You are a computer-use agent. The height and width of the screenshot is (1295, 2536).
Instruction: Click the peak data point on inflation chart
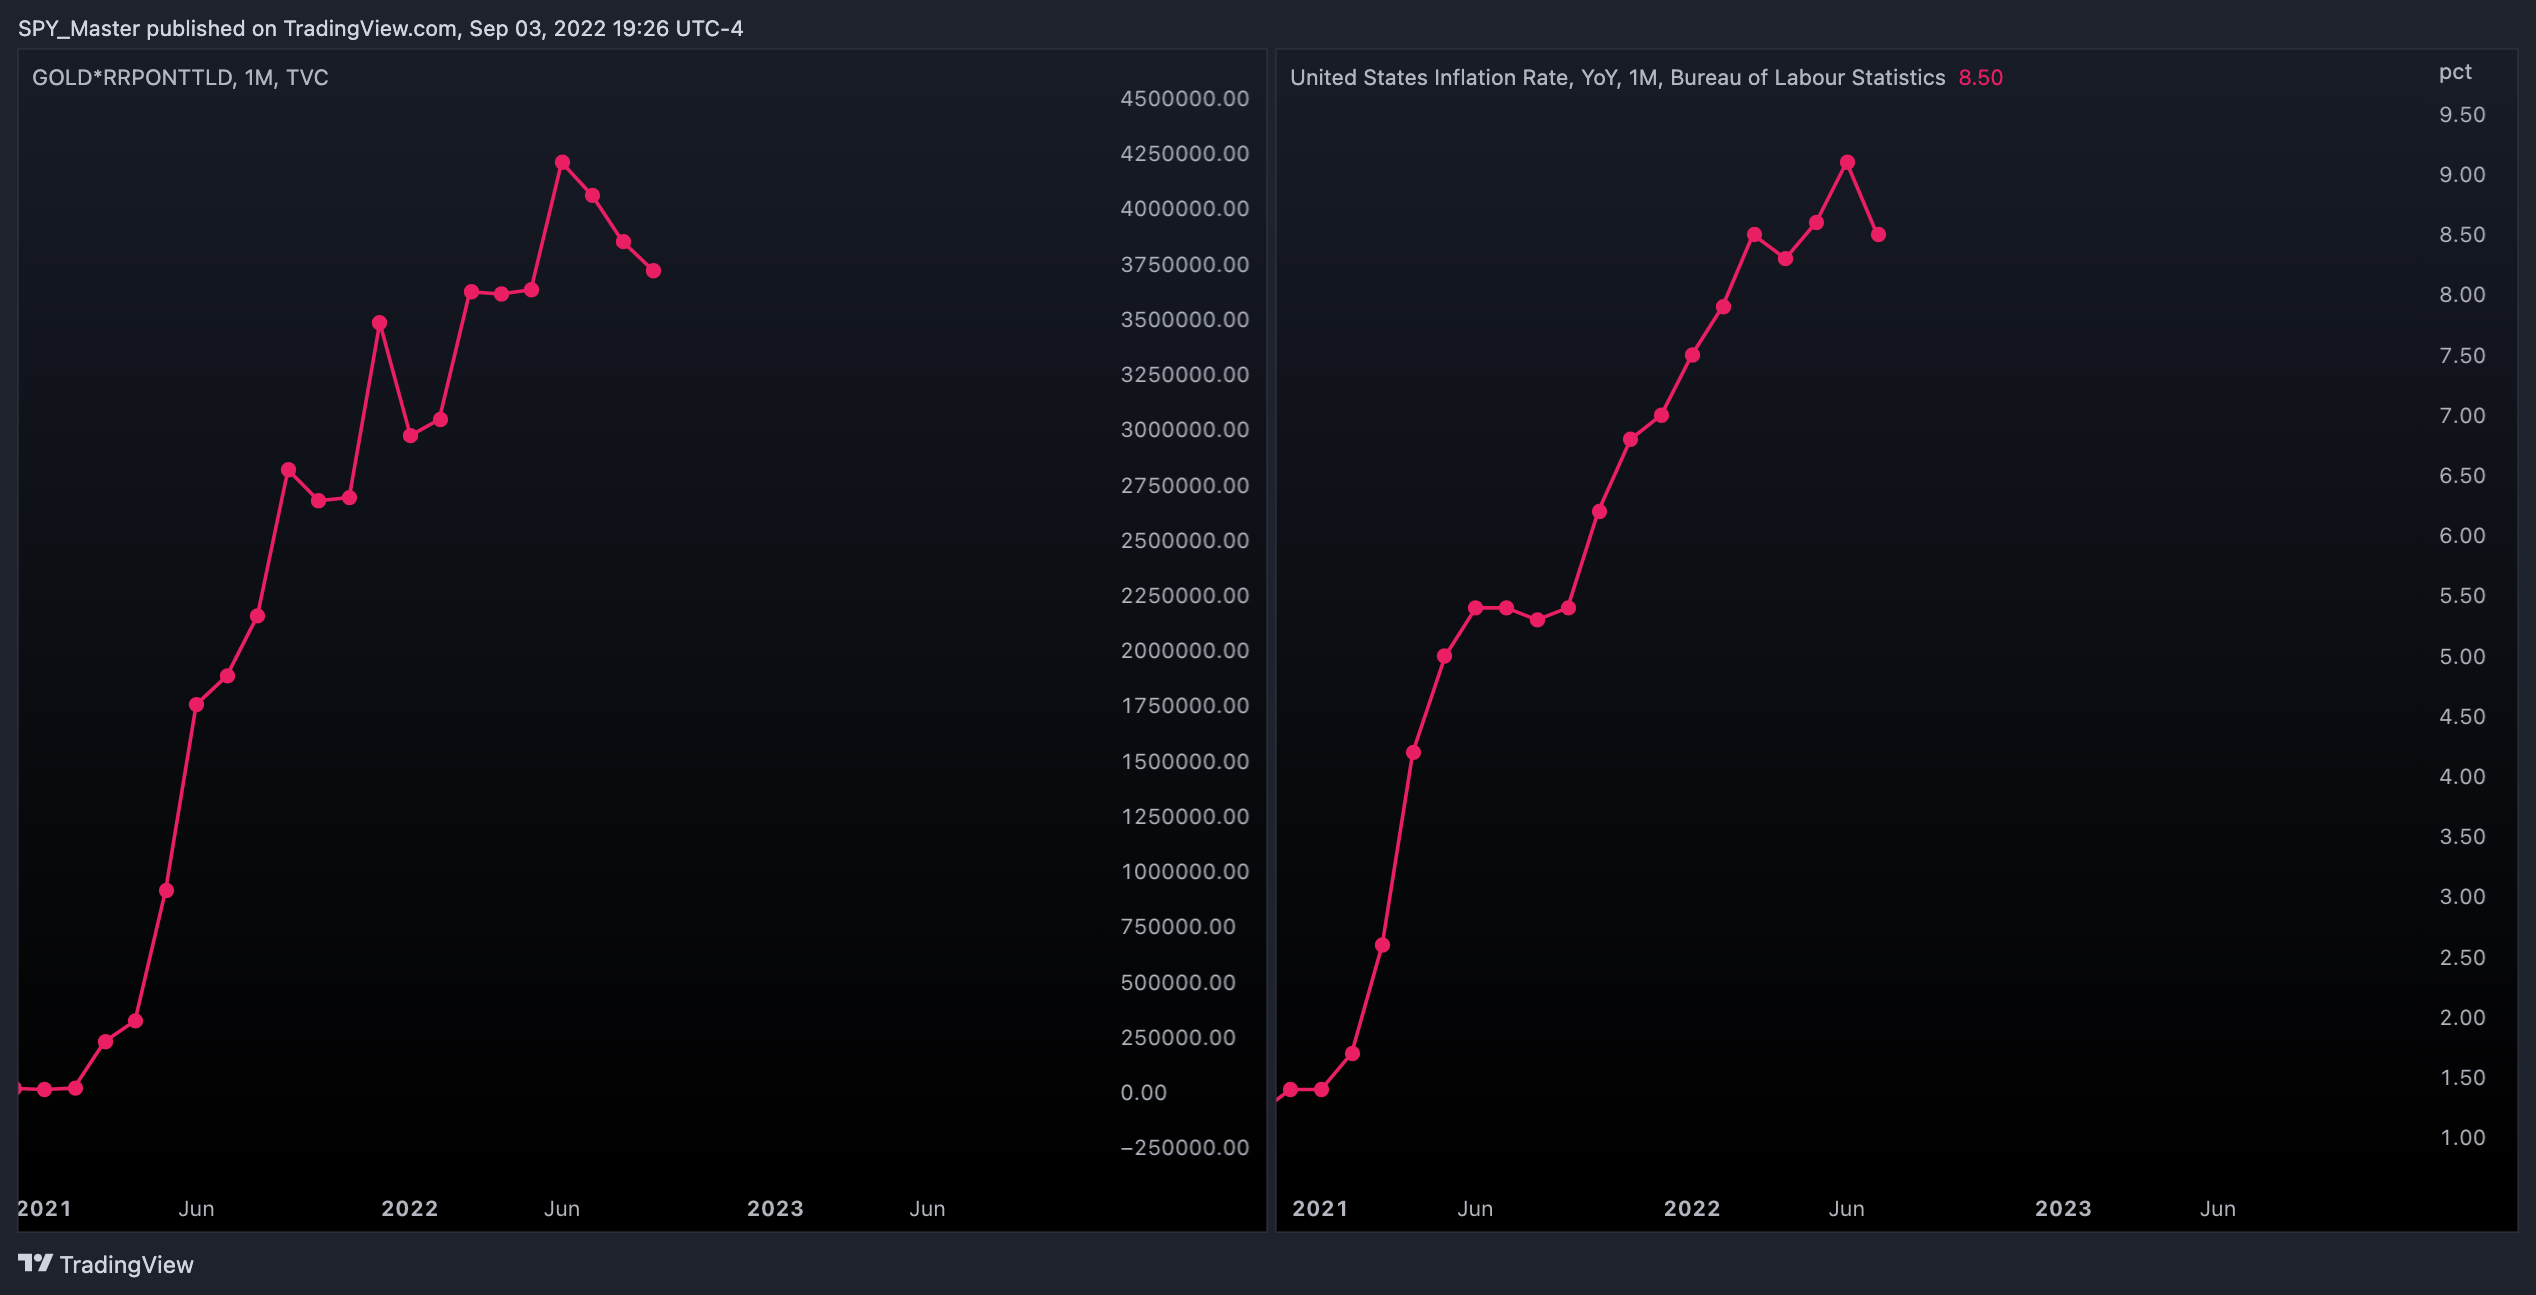click(1847, 162)
